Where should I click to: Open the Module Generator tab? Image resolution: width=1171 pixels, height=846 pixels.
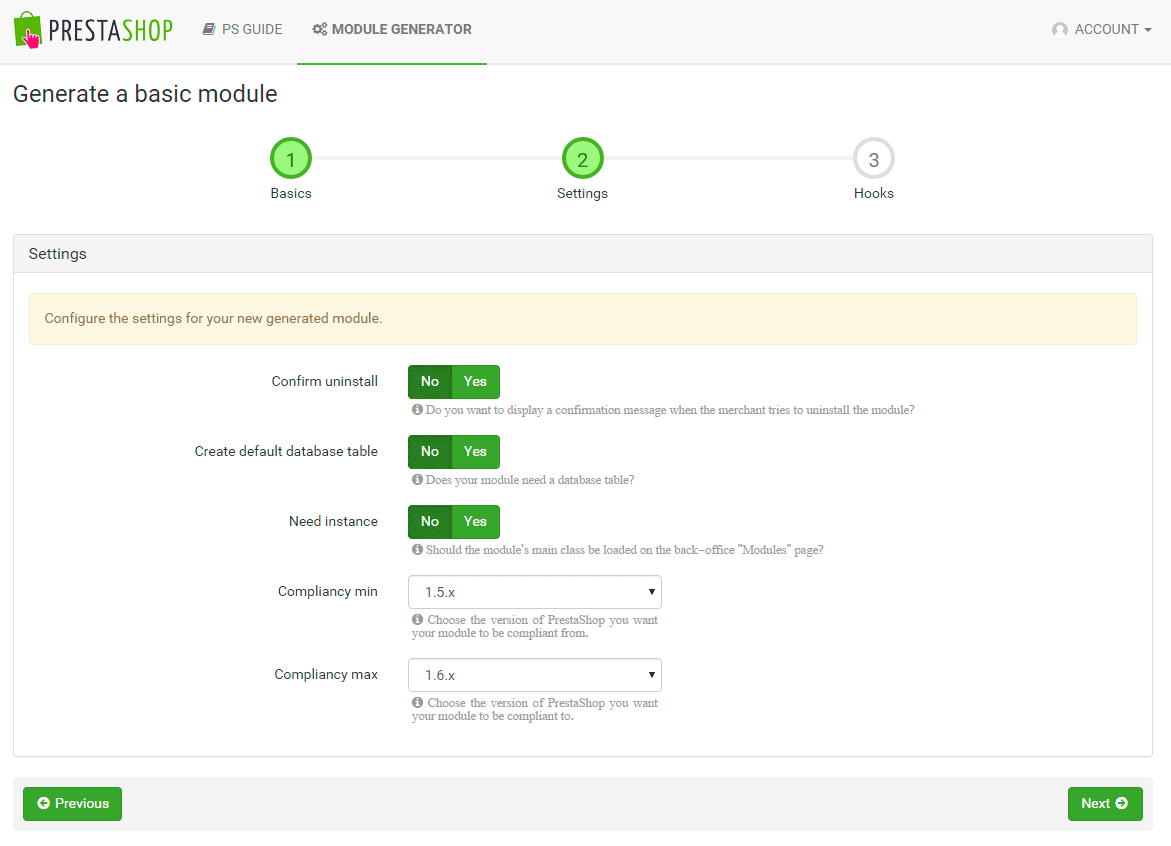(x=392, y=29)
